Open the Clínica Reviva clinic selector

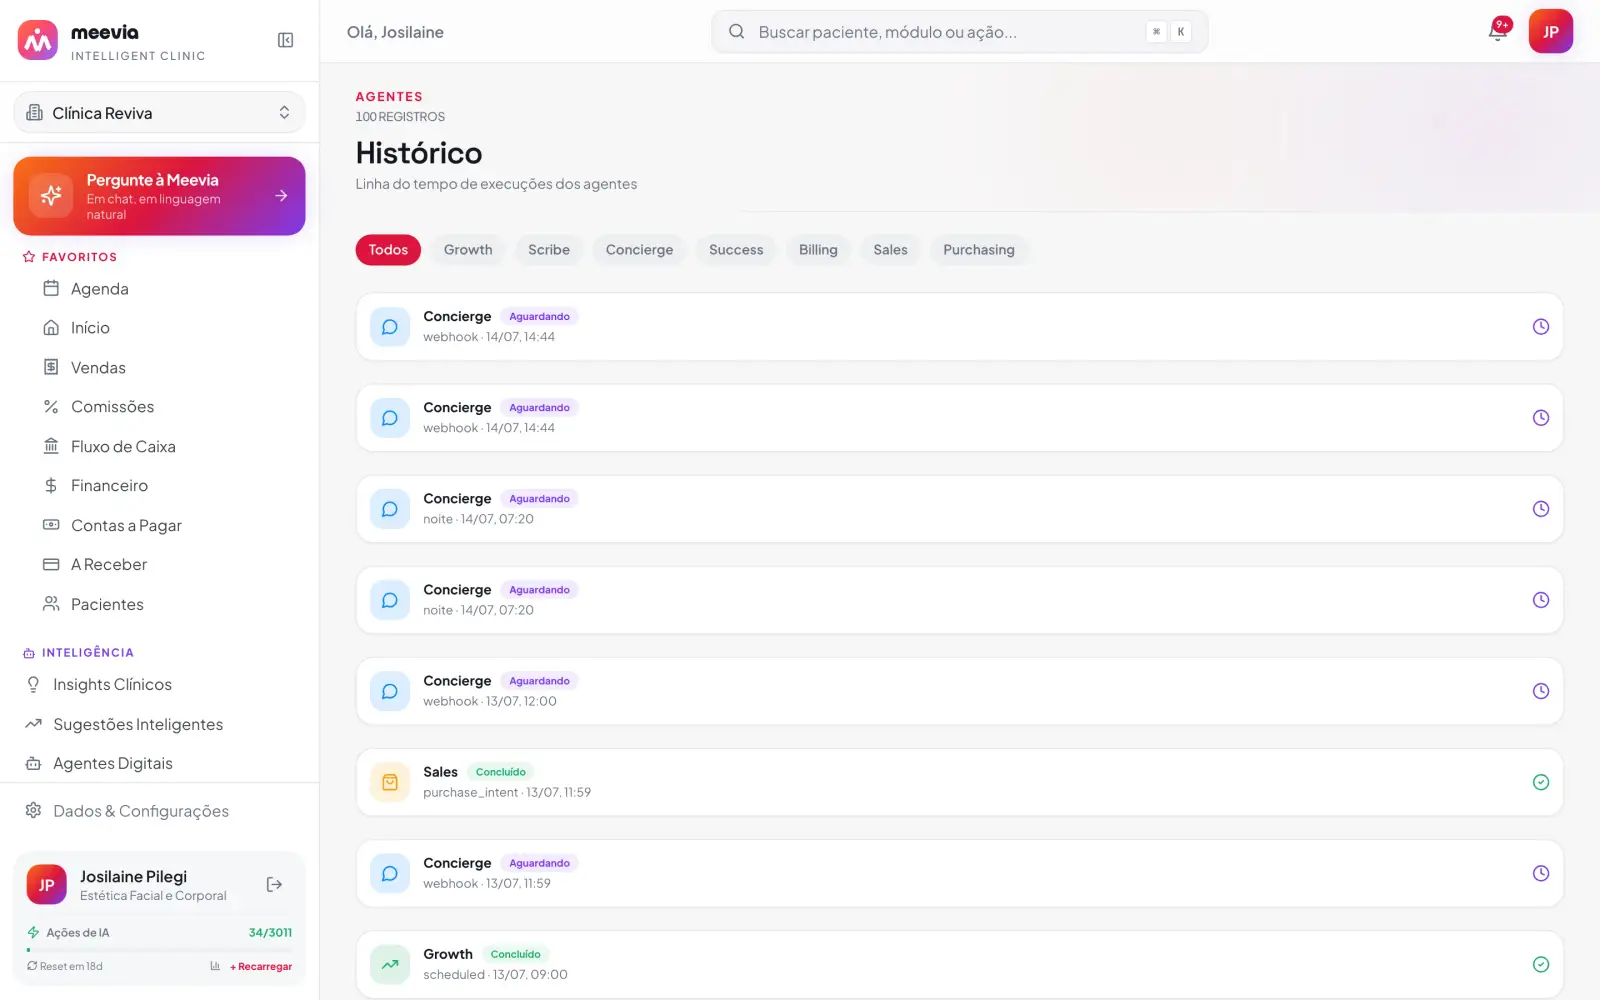(159, 112)
